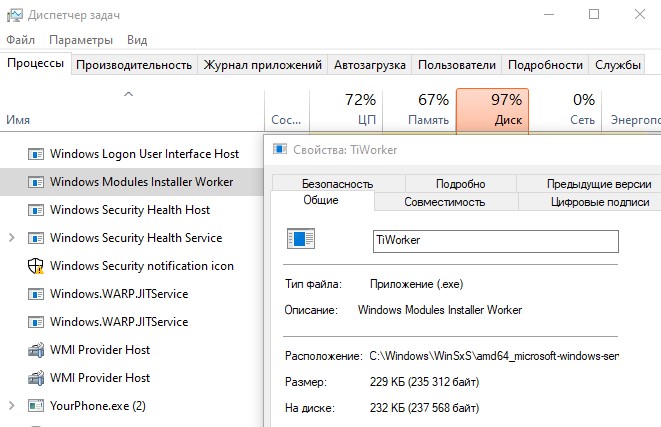Click the Приложение (.exe) file type value
661x427 pixels.
[x=416, y=284]
